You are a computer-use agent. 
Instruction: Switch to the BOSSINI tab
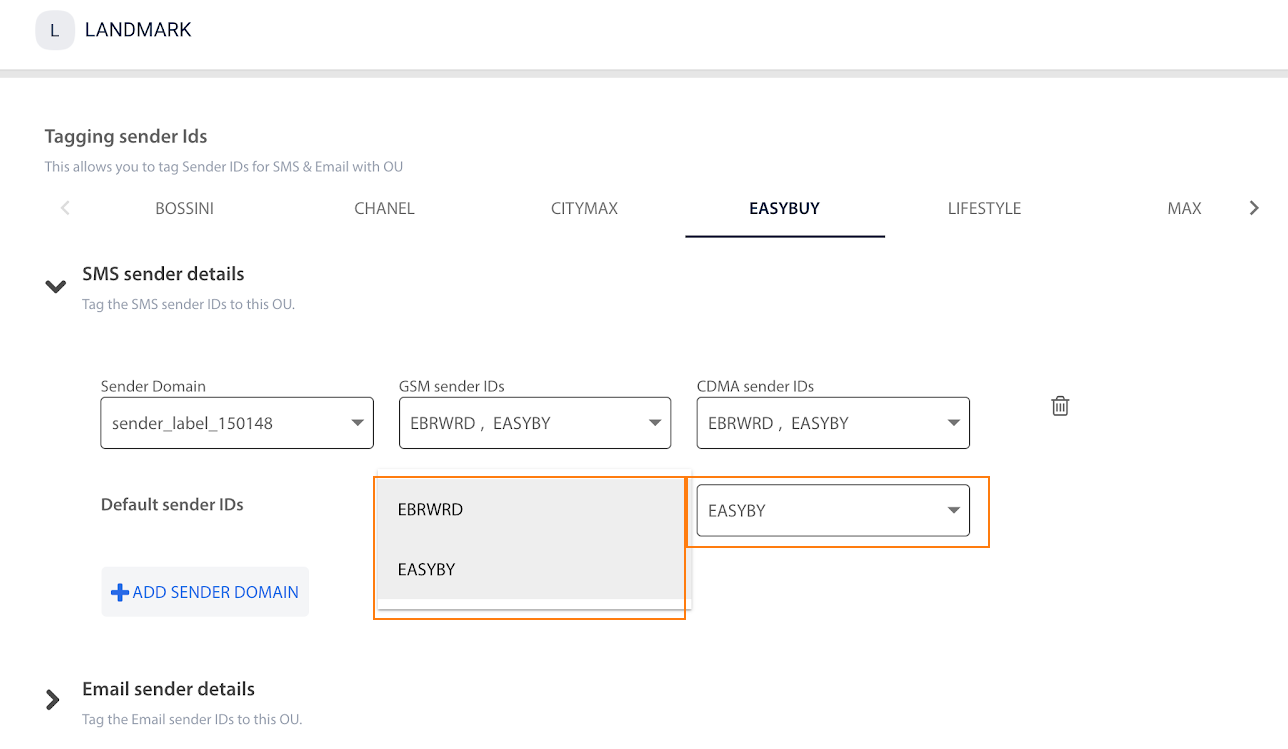click(x=185, y=209)
